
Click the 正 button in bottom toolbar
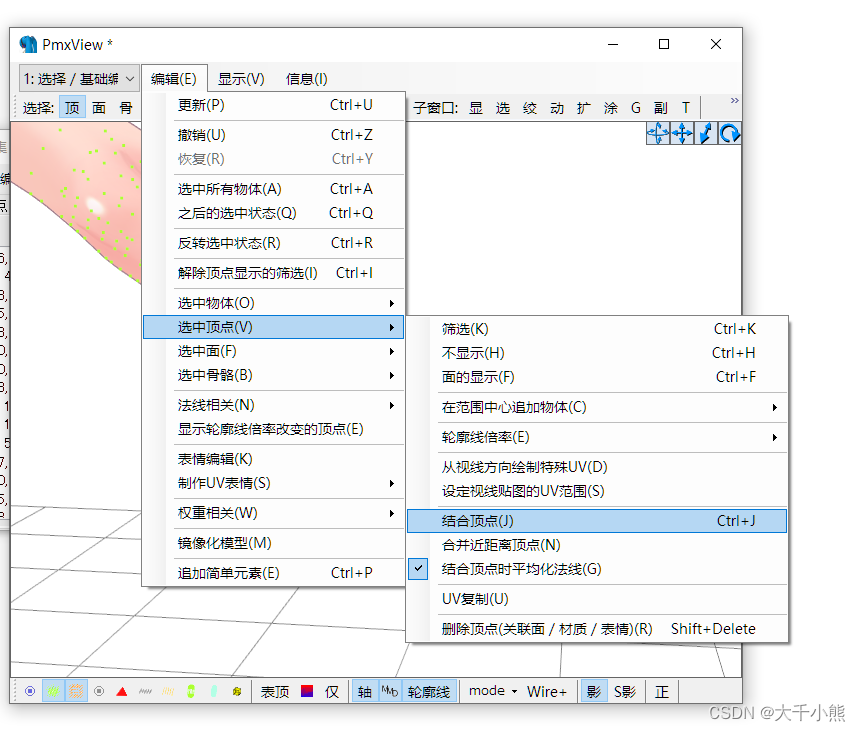click(x=661, y=691)
